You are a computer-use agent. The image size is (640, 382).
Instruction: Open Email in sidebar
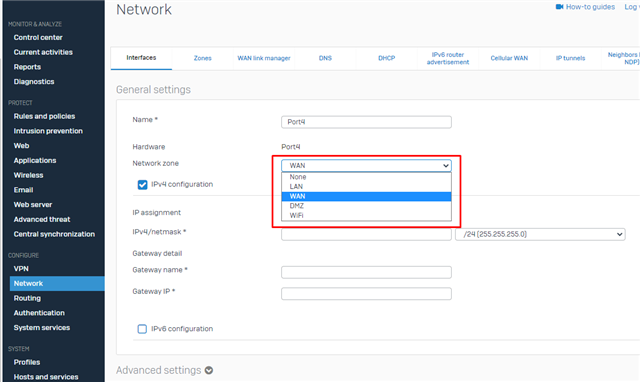point(23,190)
